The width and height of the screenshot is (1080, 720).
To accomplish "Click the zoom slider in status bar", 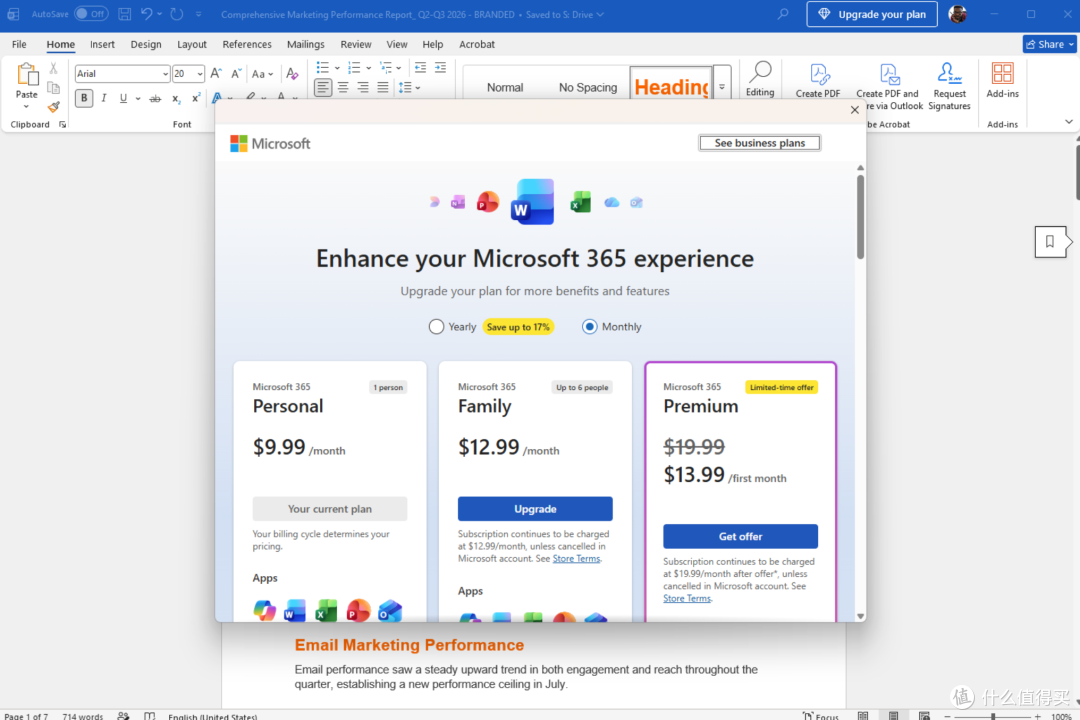I will tap(993, 717).
